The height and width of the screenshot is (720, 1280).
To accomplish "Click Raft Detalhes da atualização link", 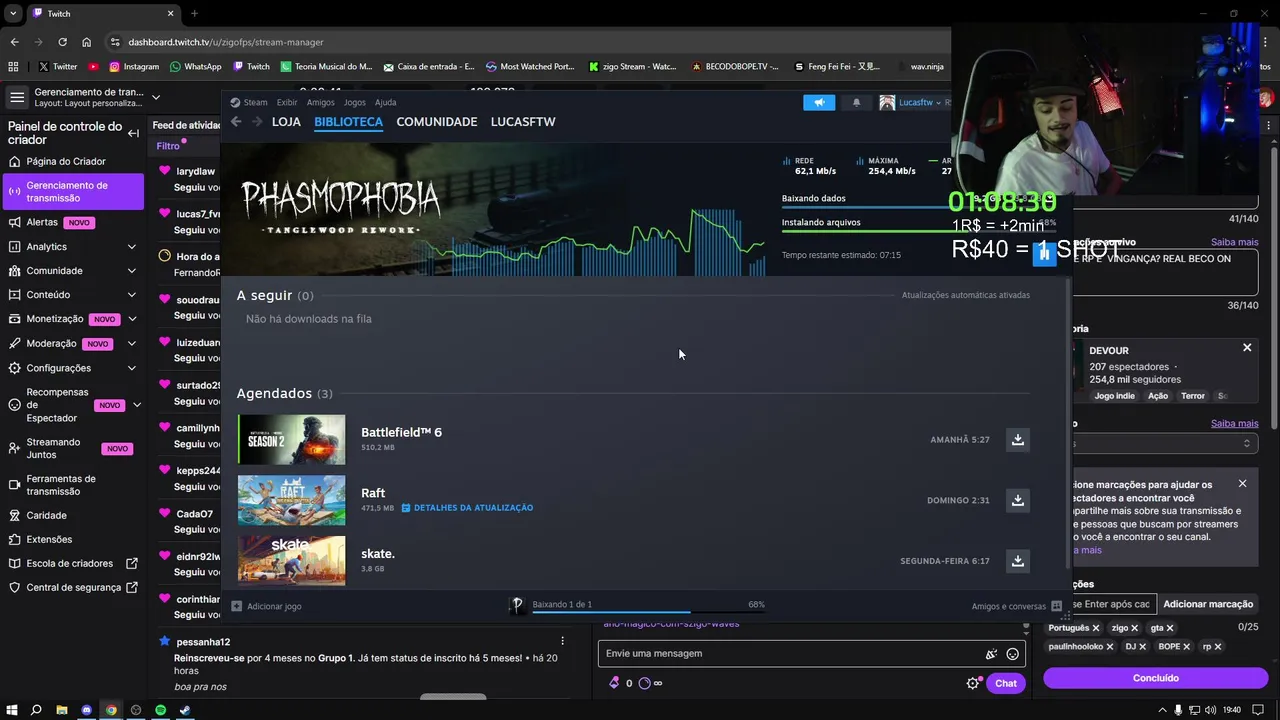I will [467, 508].
